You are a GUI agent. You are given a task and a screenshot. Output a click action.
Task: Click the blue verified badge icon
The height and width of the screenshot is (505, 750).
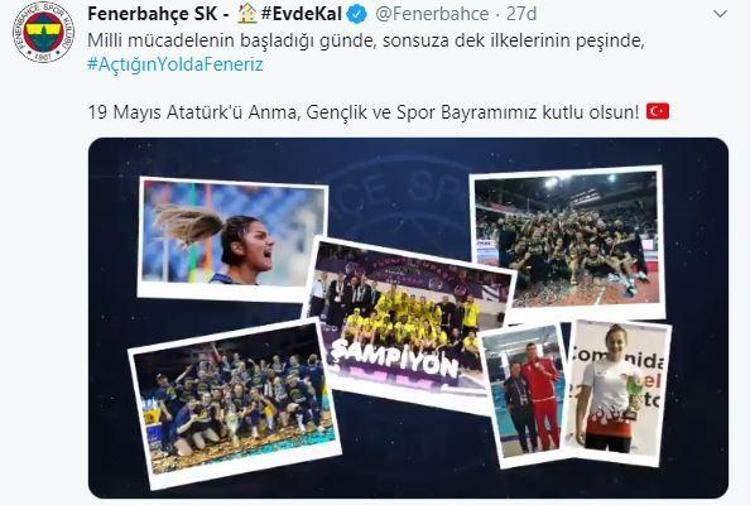357,14
